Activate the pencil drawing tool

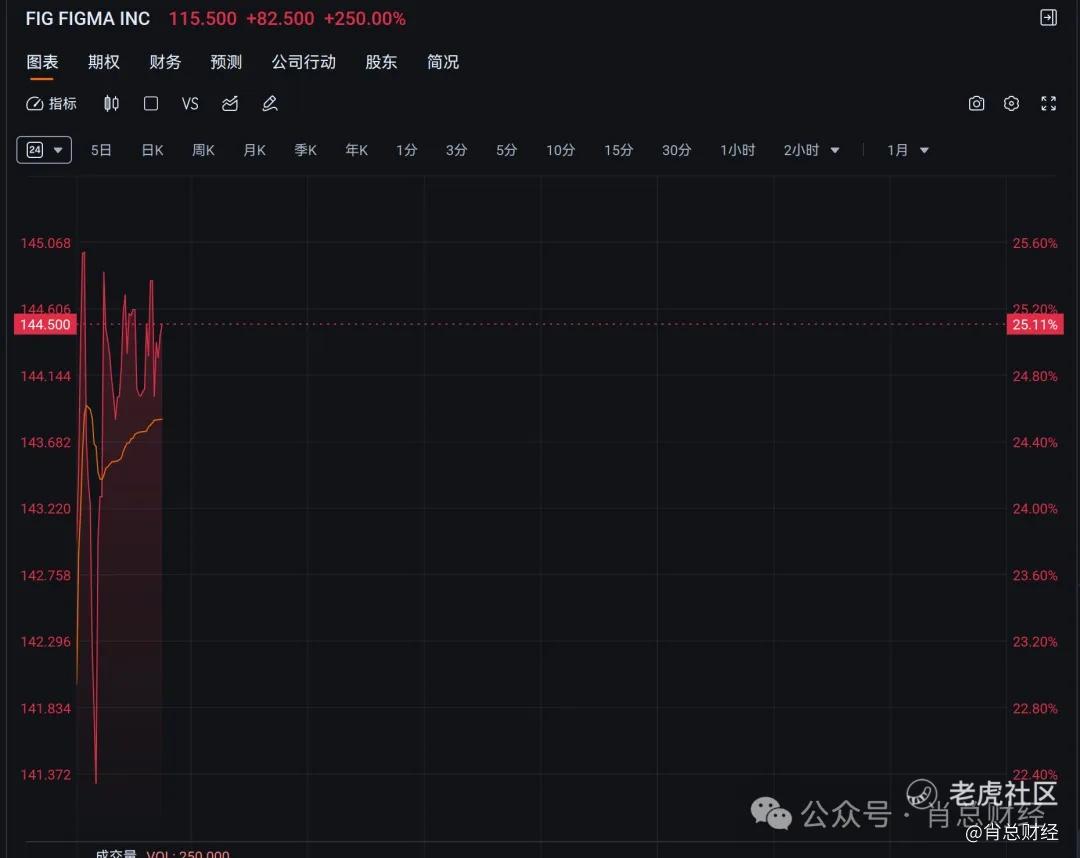tap(270, 103)
